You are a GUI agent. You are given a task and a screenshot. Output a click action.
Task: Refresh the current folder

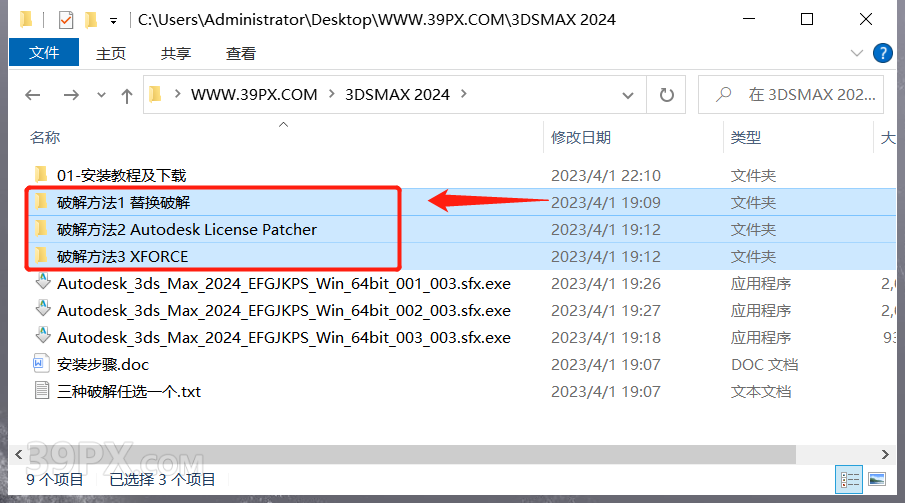click(x=667, y=95)
